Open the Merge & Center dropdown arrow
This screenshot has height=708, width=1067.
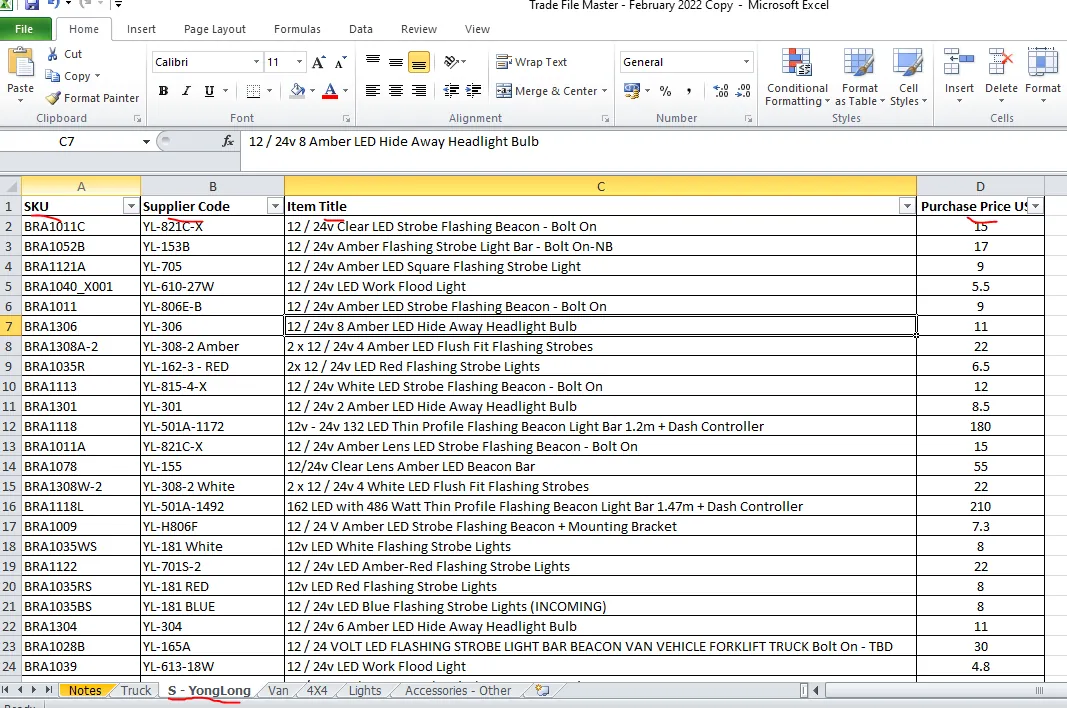pyautogui.click(x=604, y=91)
